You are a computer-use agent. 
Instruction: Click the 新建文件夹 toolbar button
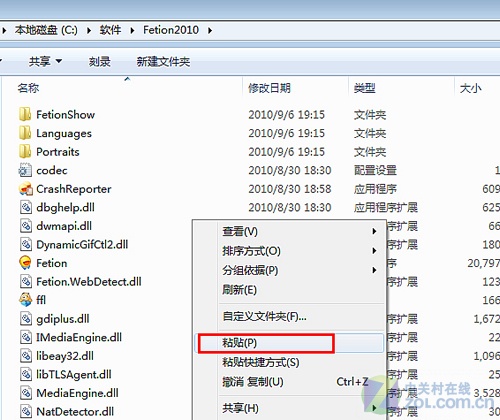(163, 62)
